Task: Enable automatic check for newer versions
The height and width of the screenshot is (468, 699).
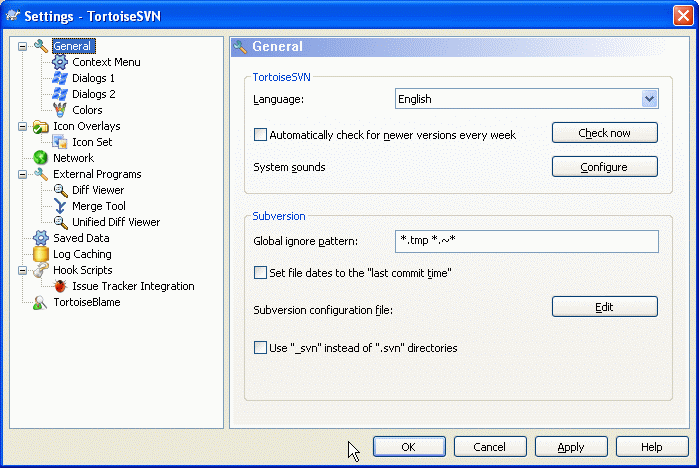Action: click(x=261, y=135)
